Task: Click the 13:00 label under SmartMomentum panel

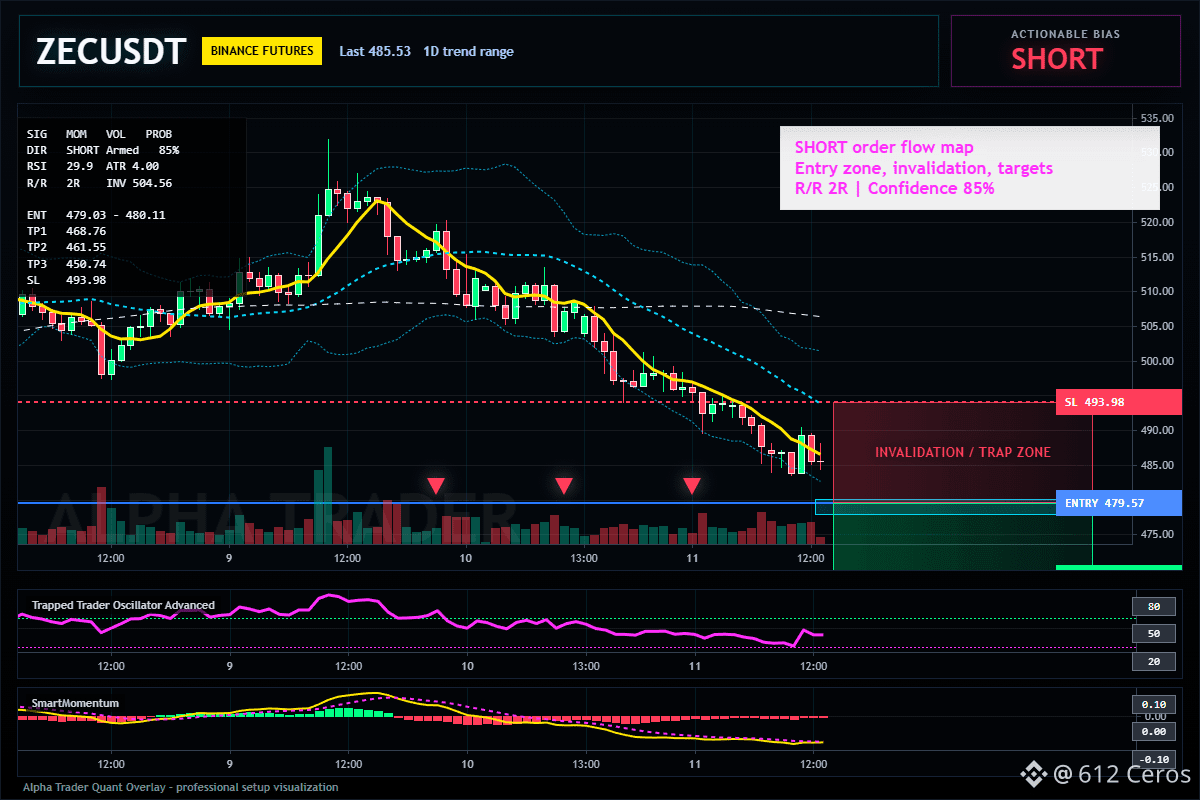Action: (585, 764)
